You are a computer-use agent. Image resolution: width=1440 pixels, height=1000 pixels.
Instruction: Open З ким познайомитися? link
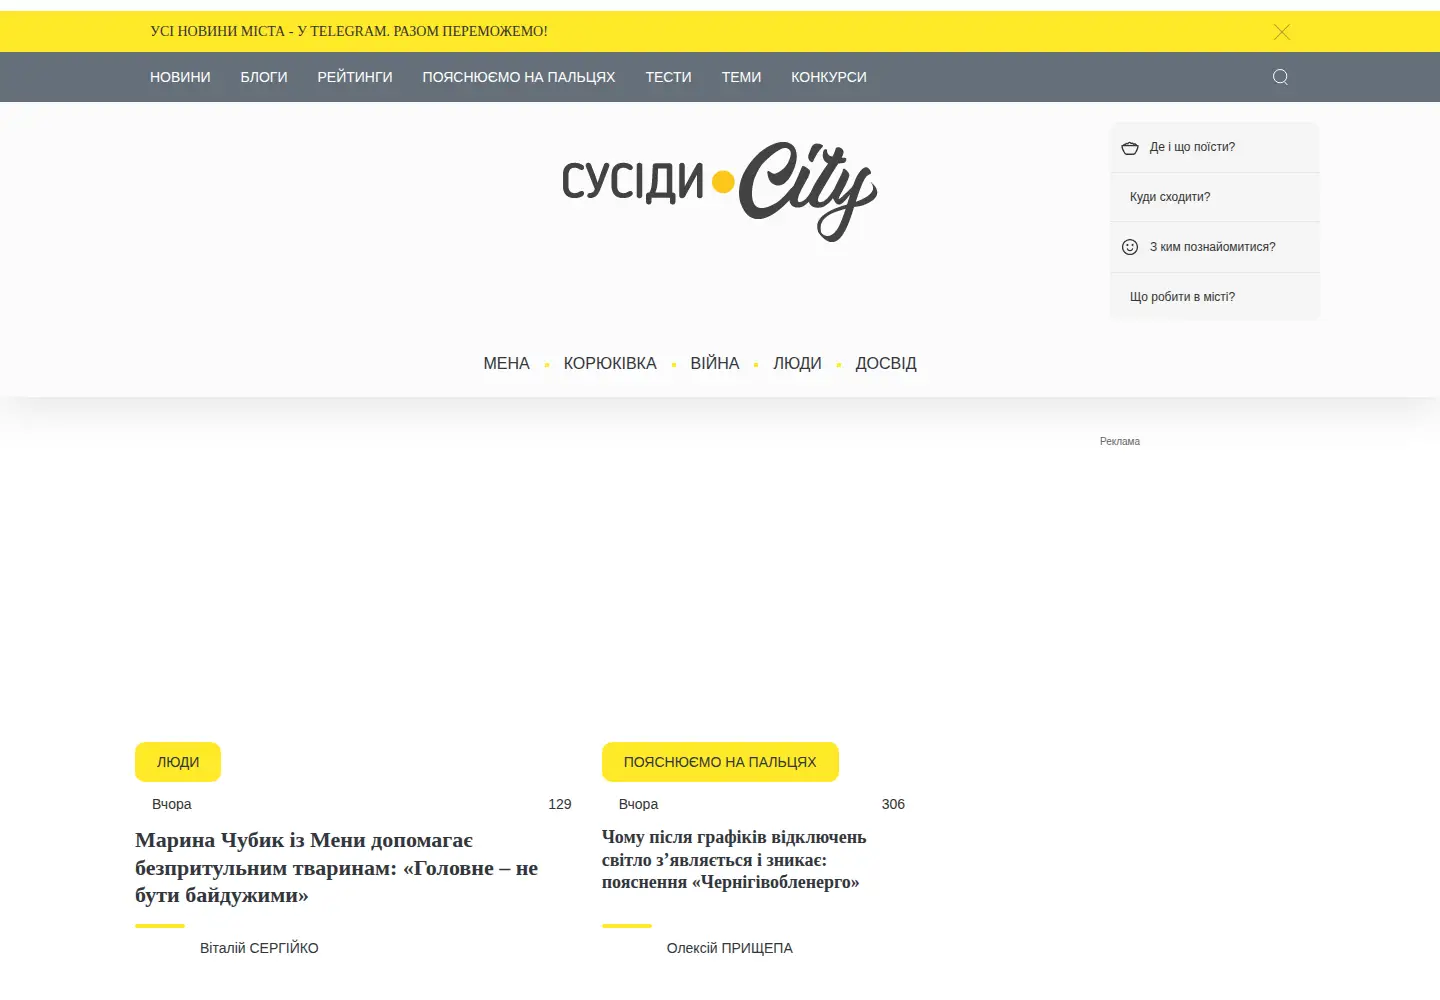(1212, 247)
